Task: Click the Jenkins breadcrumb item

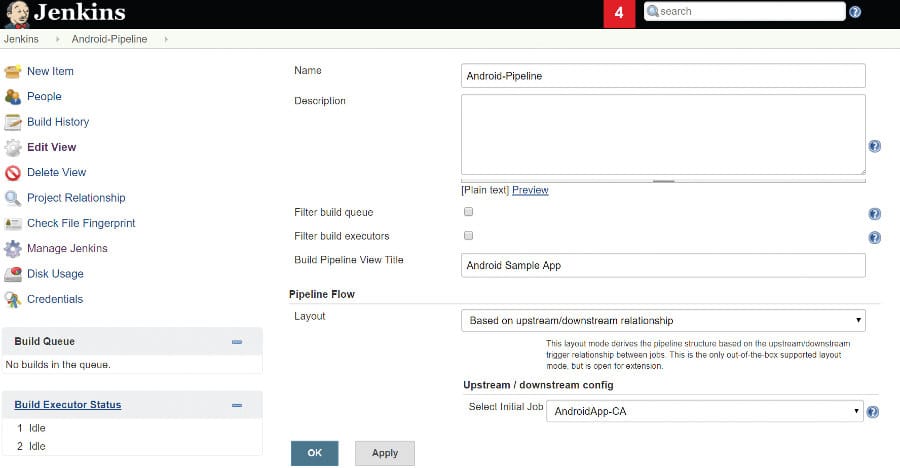Action: click(x=21, y=39)
